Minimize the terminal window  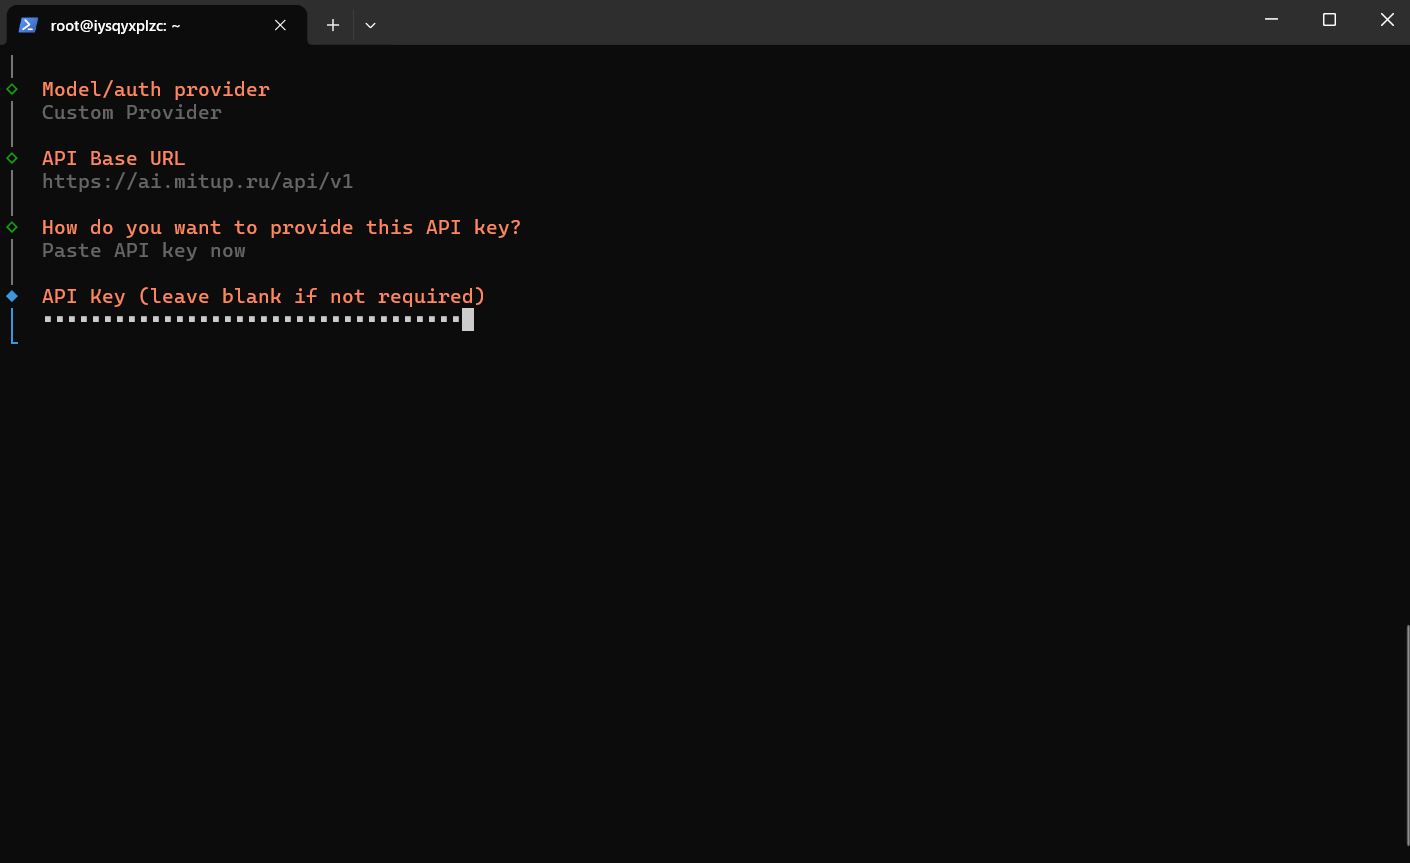tap(1271, 19)
